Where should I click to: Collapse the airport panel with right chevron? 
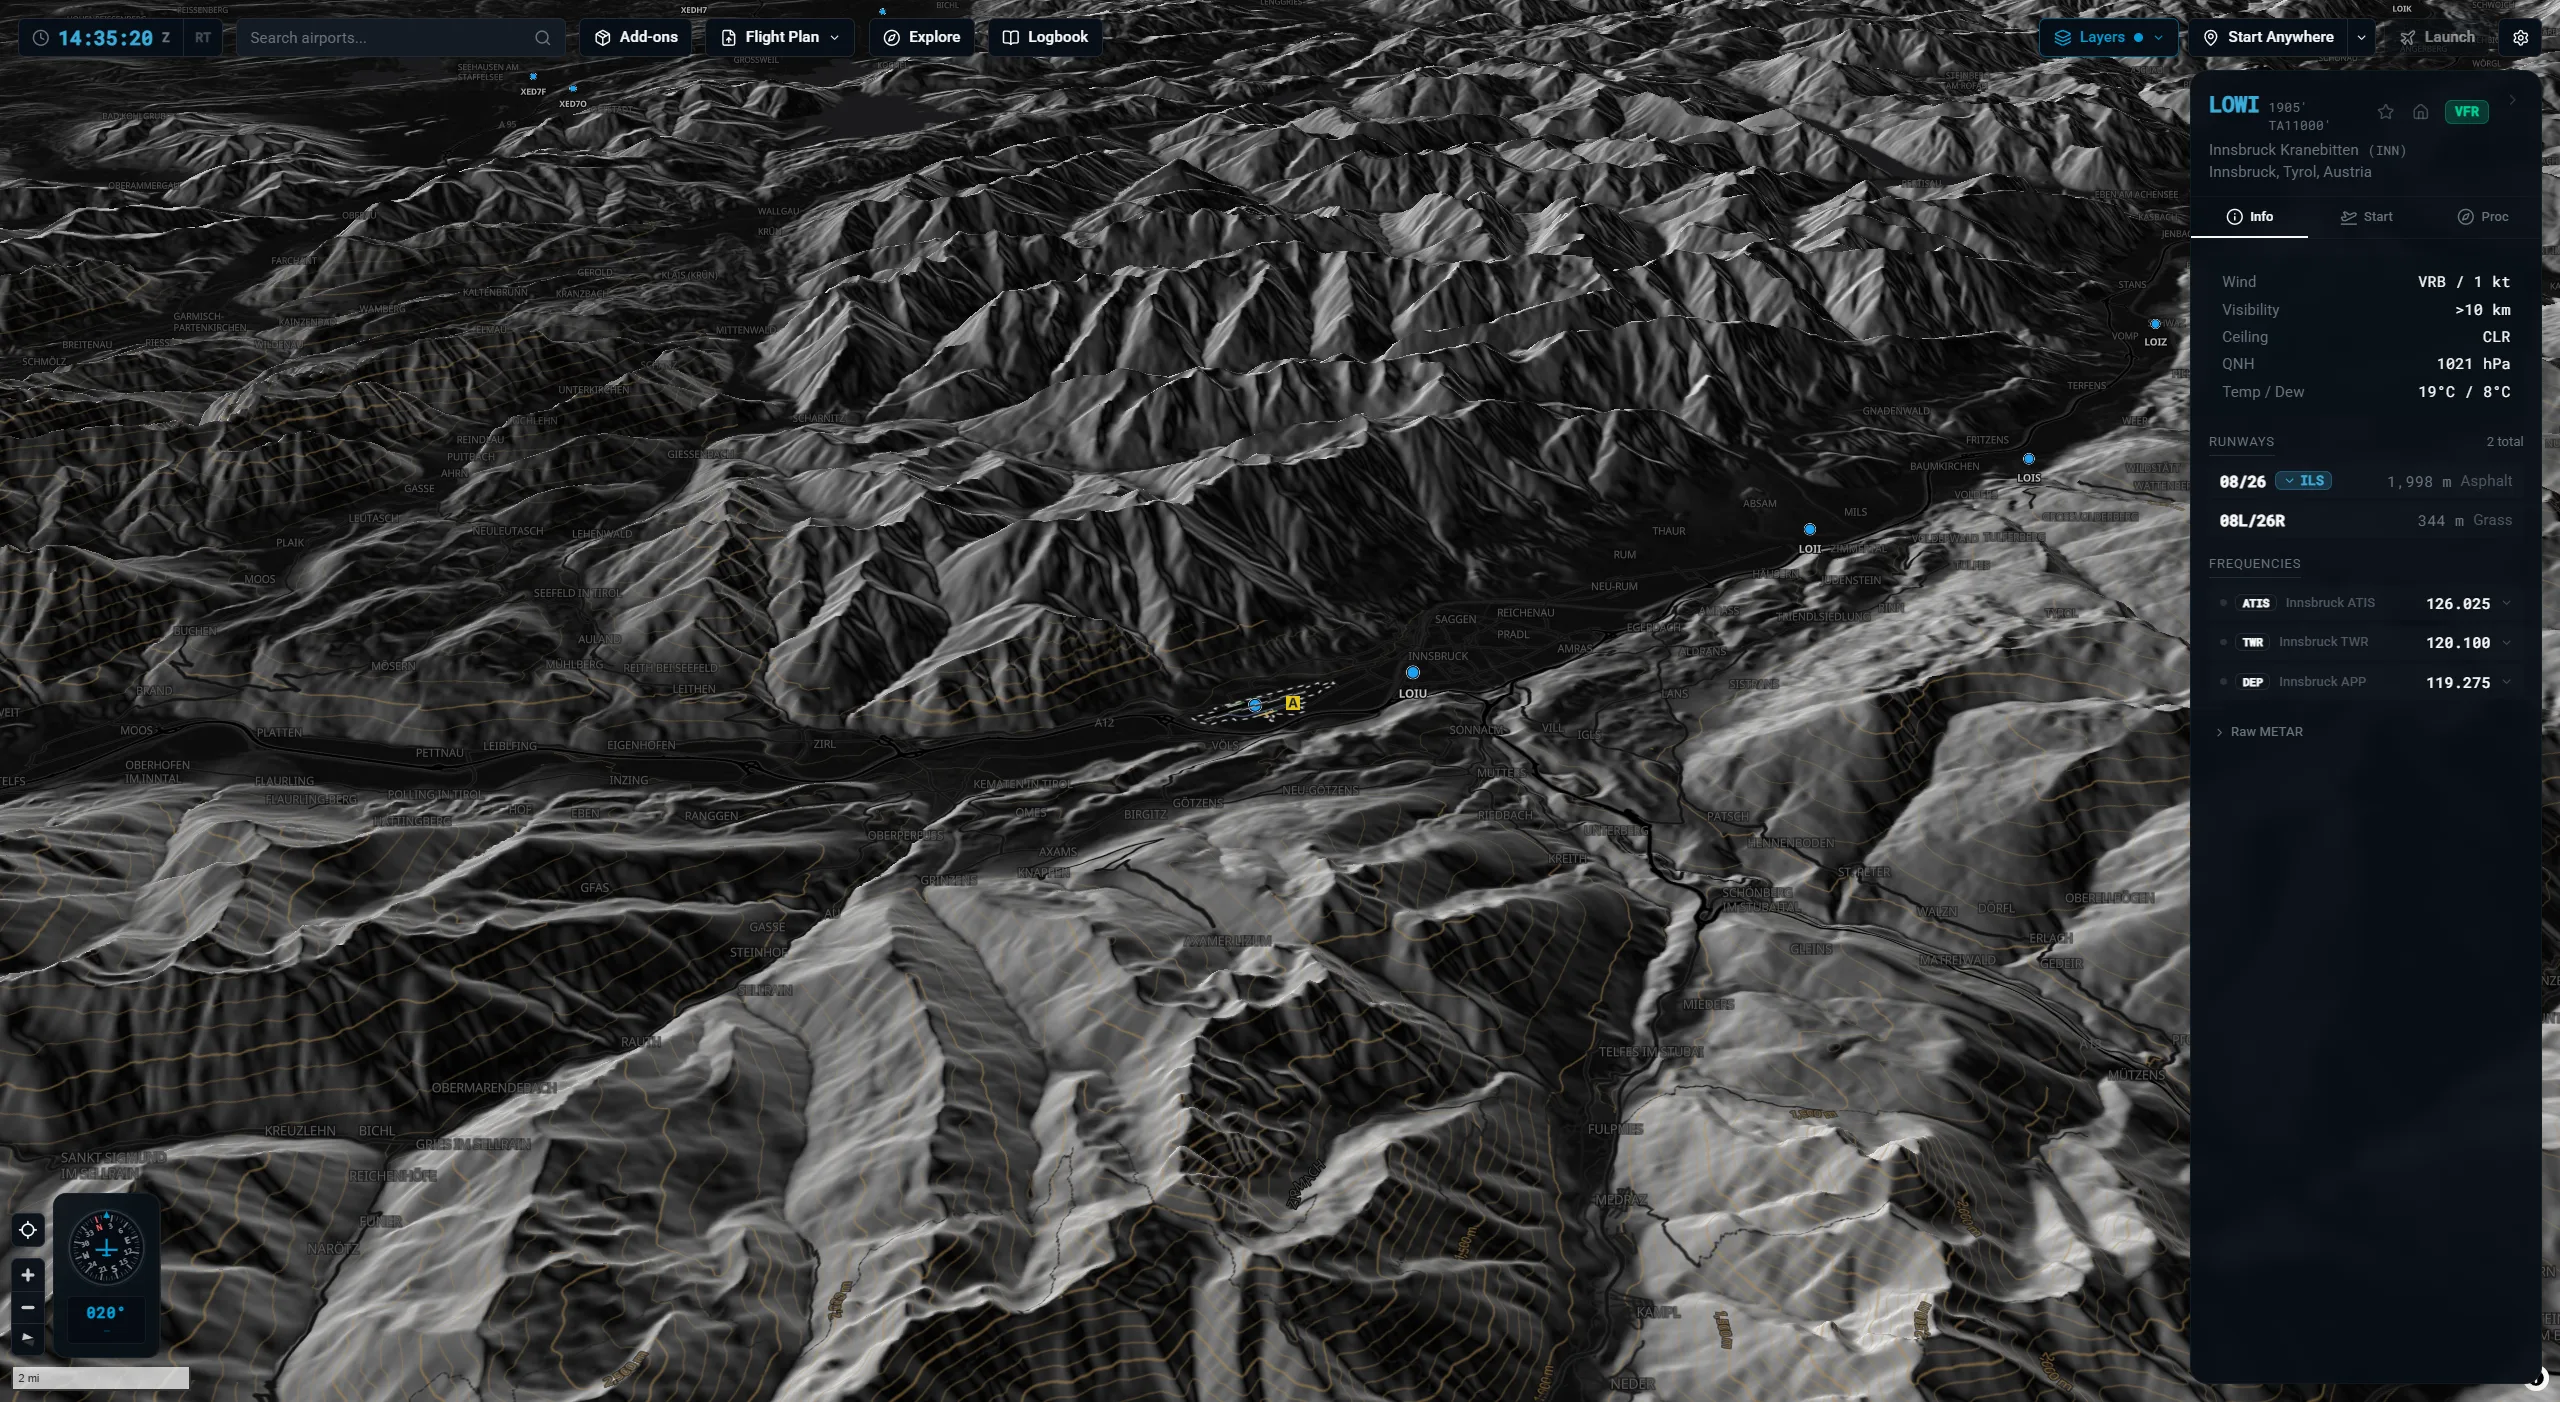[2512, 100]
